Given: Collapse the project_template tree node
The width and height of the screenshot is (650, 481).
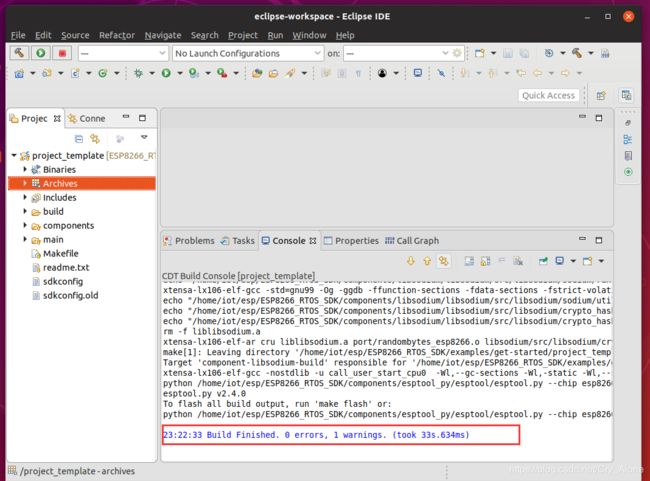Looking at the screenshot, I should (x=14, y=155).
